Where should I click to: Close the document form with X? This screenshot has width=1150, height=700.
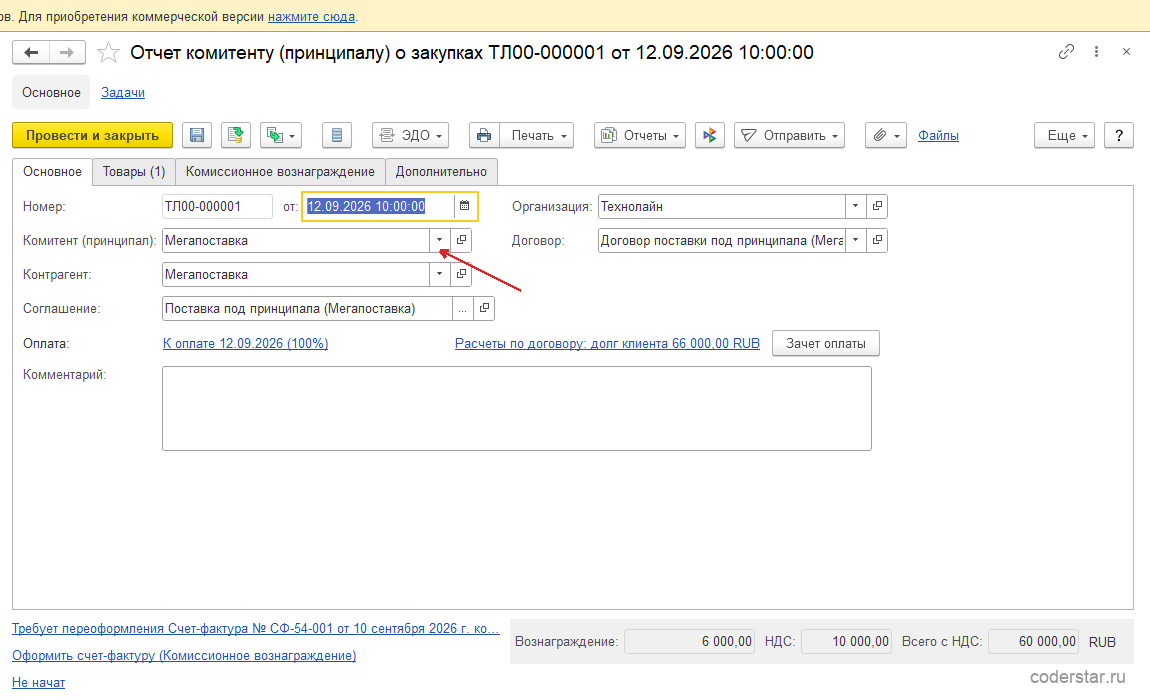(1127, 51)
